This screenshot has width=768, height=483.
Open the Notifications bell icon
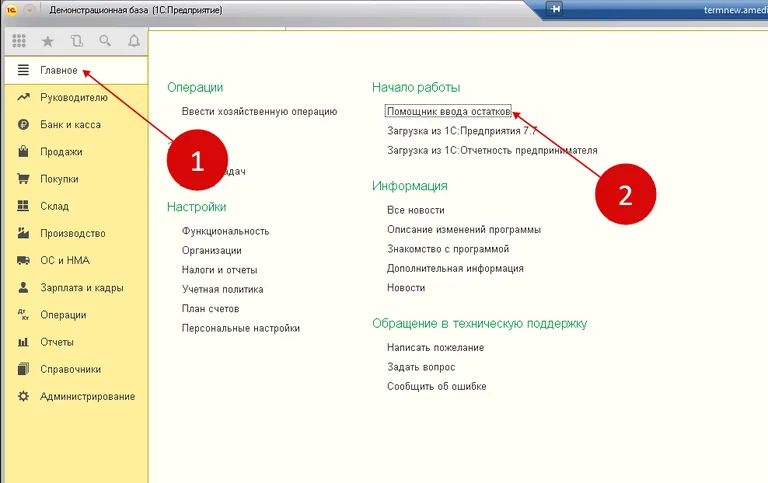pos(134,41)
